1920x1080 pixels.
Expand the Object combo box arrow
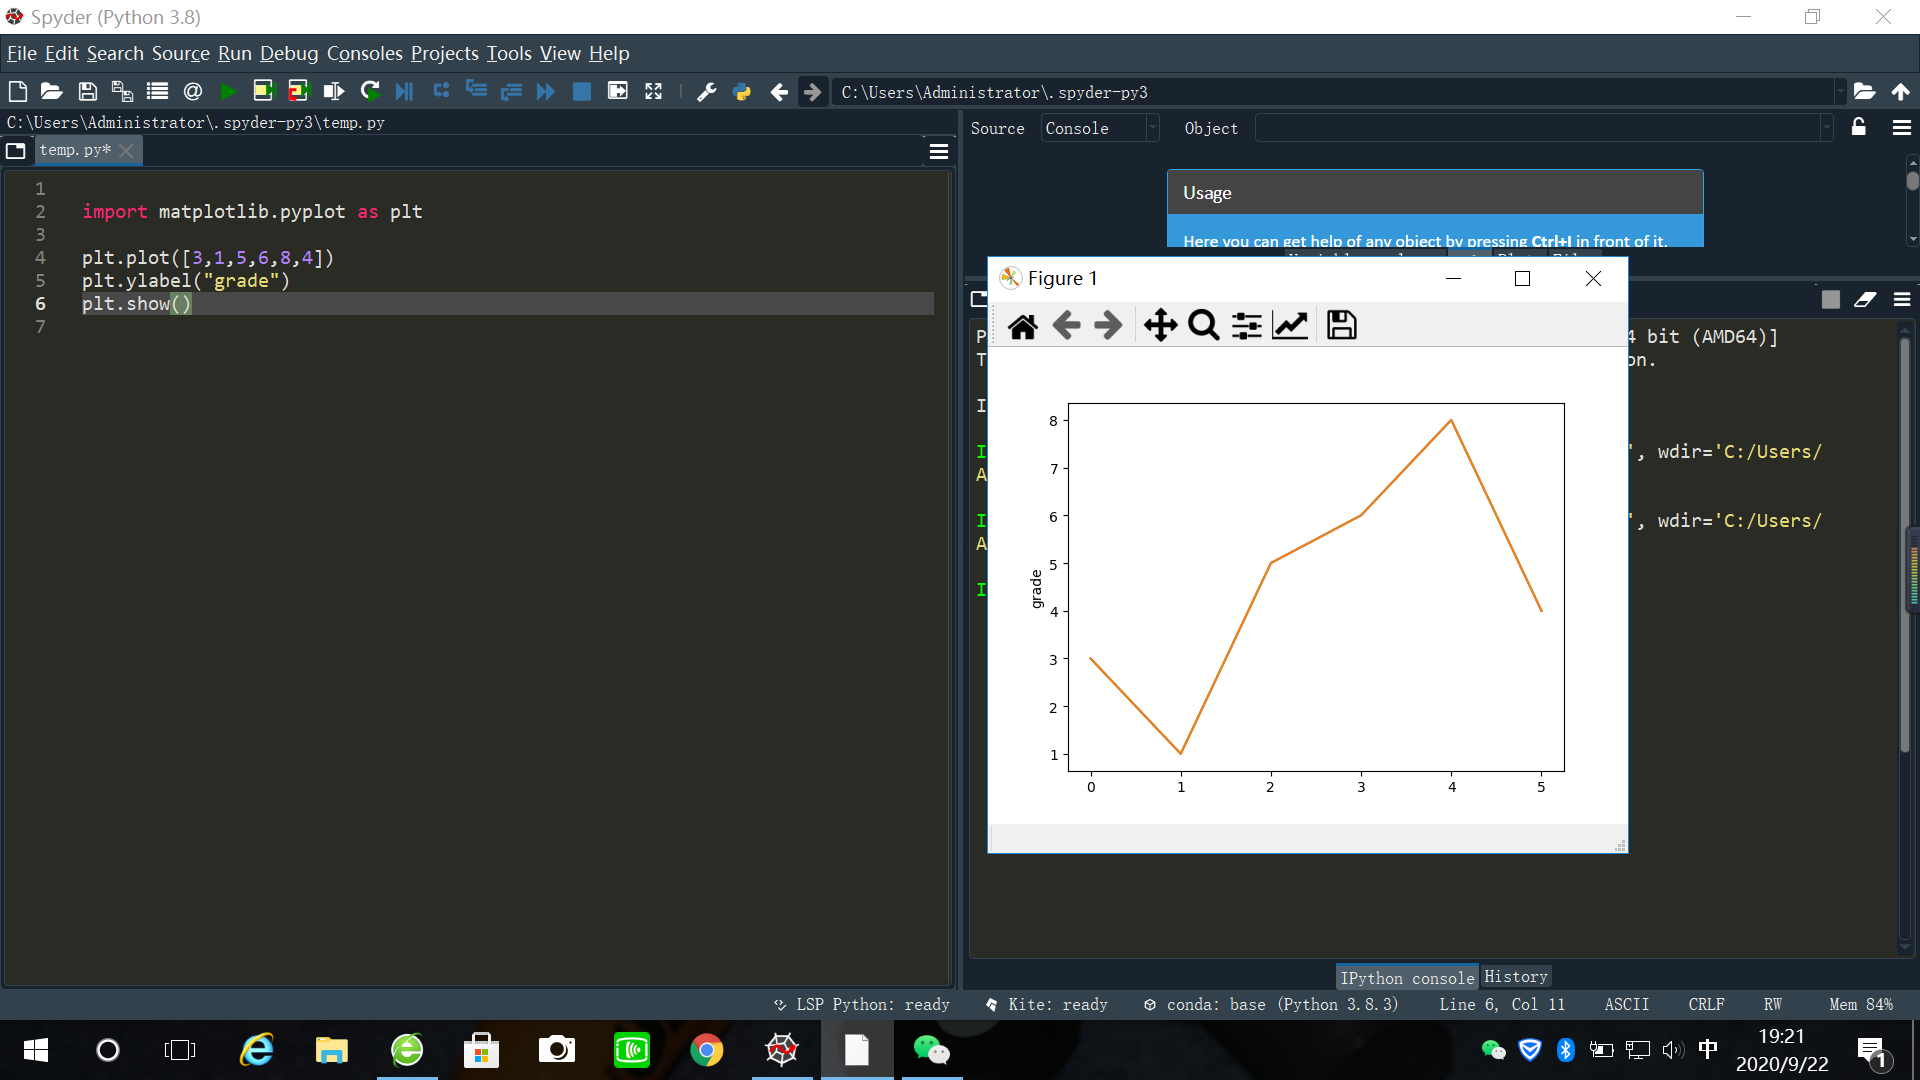tap(1826, 128)
